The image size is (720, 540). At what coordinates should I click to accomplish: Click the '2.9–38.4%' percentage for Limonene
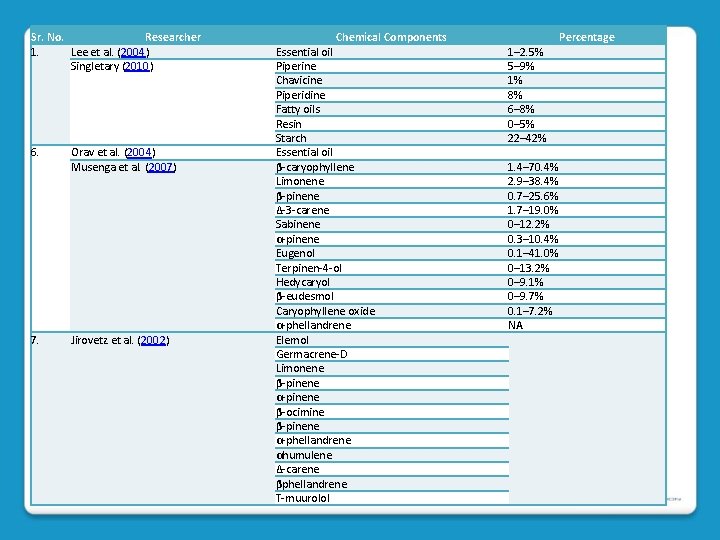[533, 181]
